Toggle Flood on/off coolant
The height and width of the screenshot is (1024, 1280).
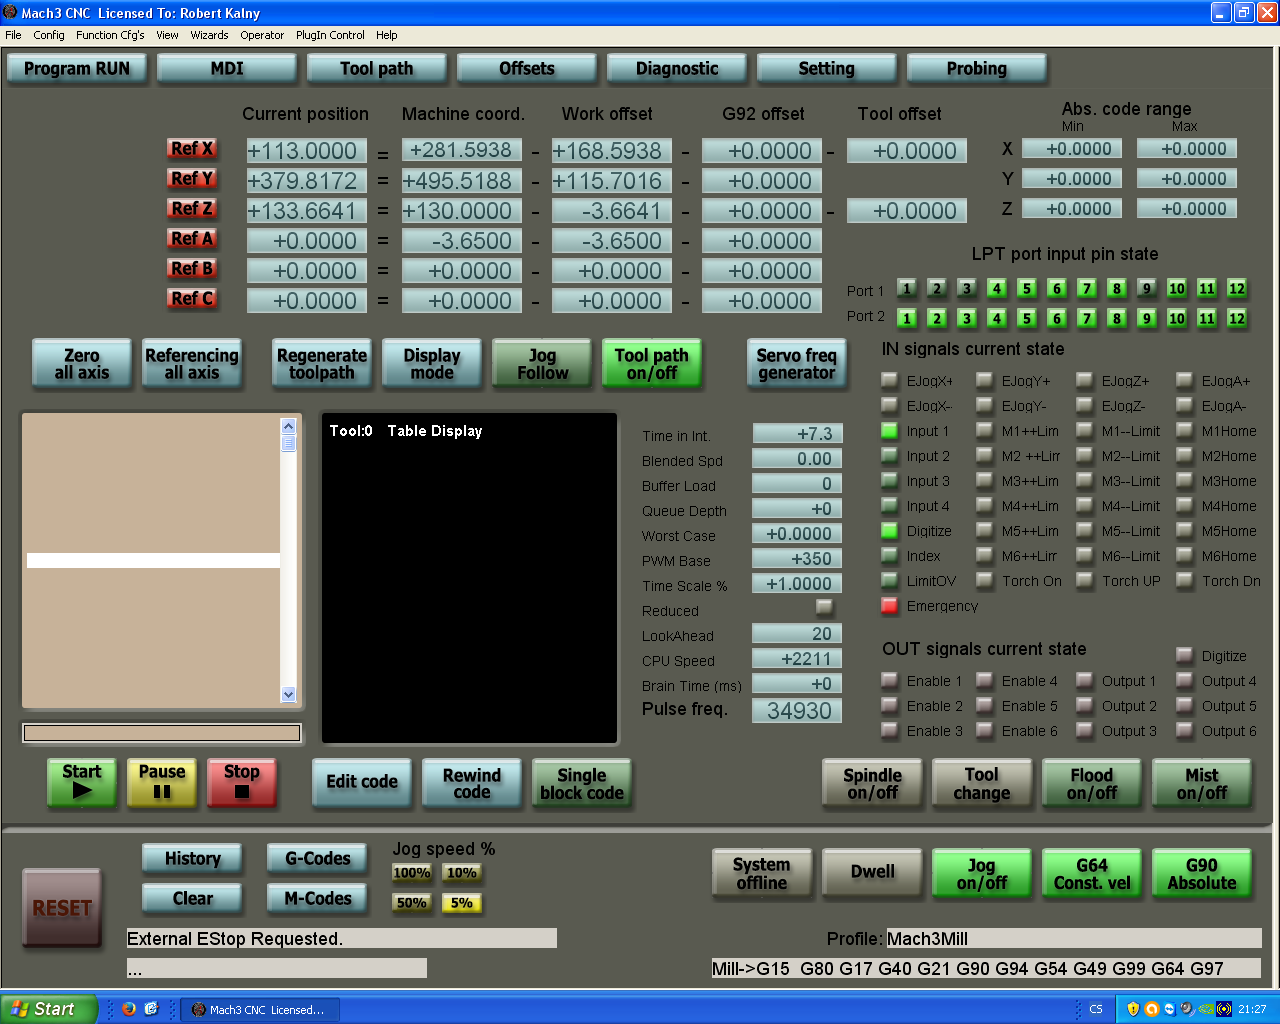1091,784
